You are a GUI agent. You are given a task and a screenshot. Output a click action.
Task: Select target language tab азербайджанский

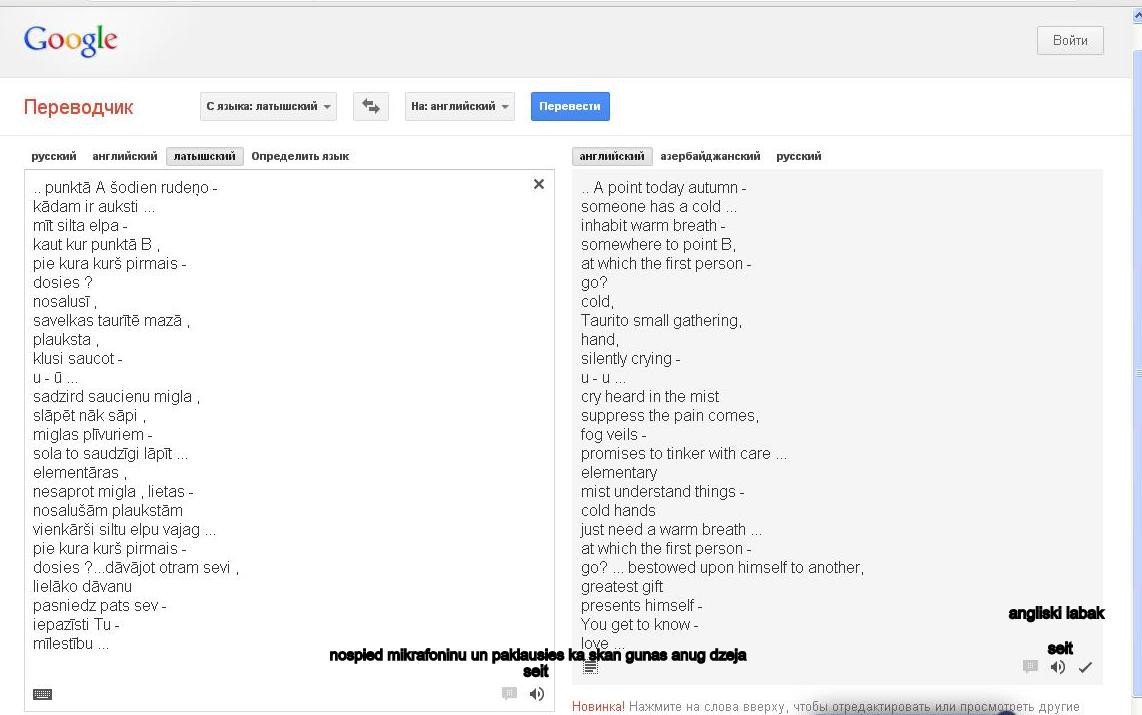(710, 156)
